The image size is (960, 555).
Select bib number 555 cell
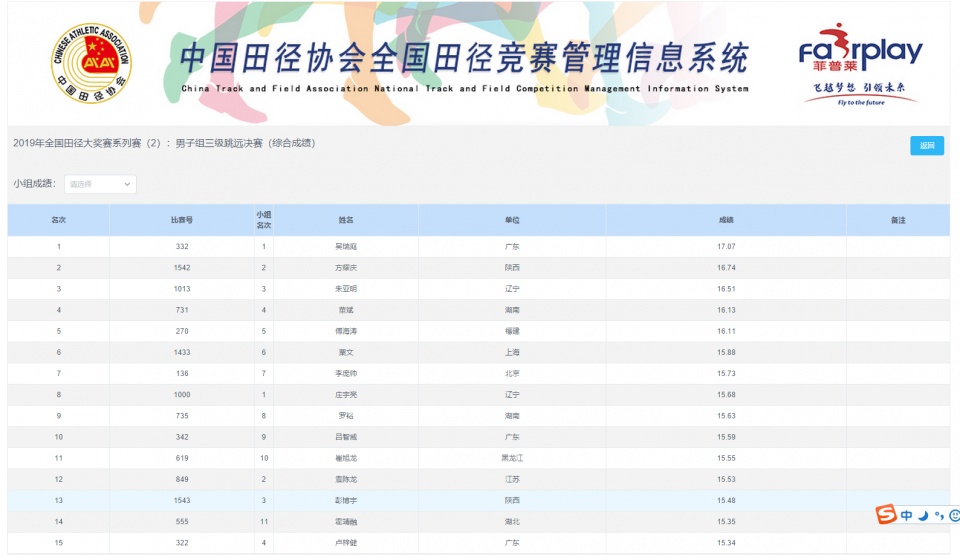182,521
